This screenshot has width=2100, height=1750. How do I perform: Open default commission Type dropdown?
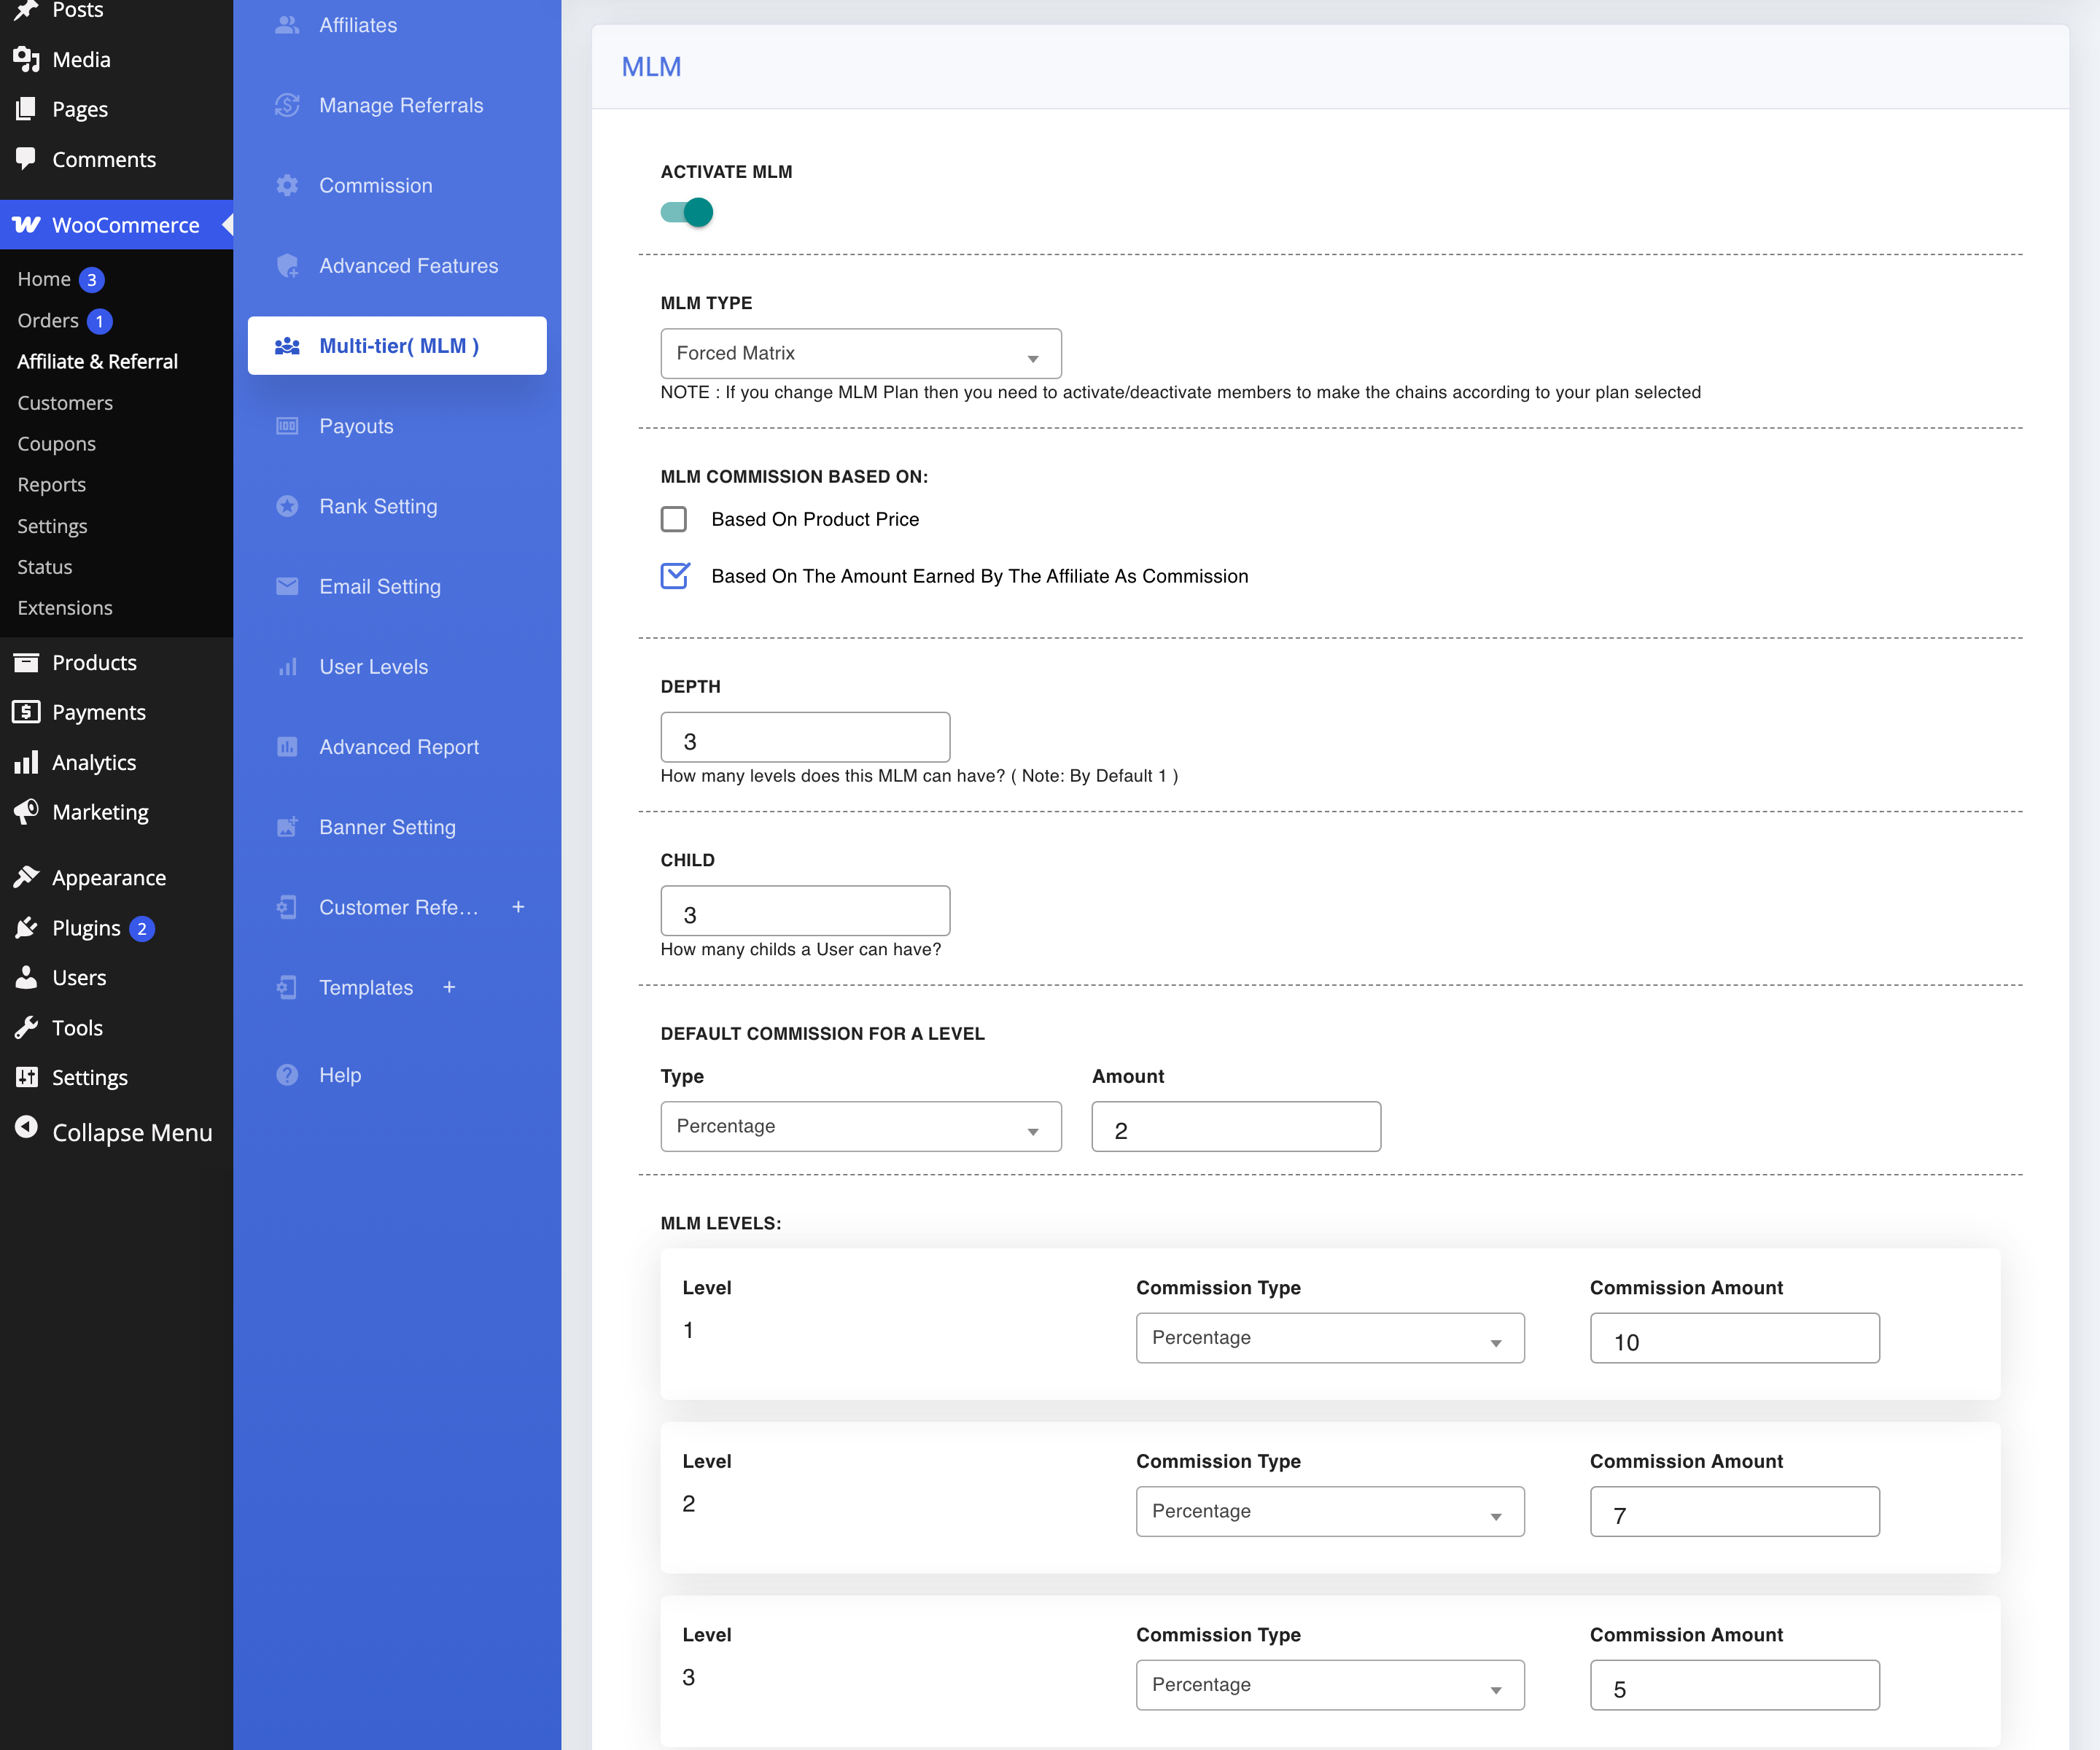[861, 1127]
